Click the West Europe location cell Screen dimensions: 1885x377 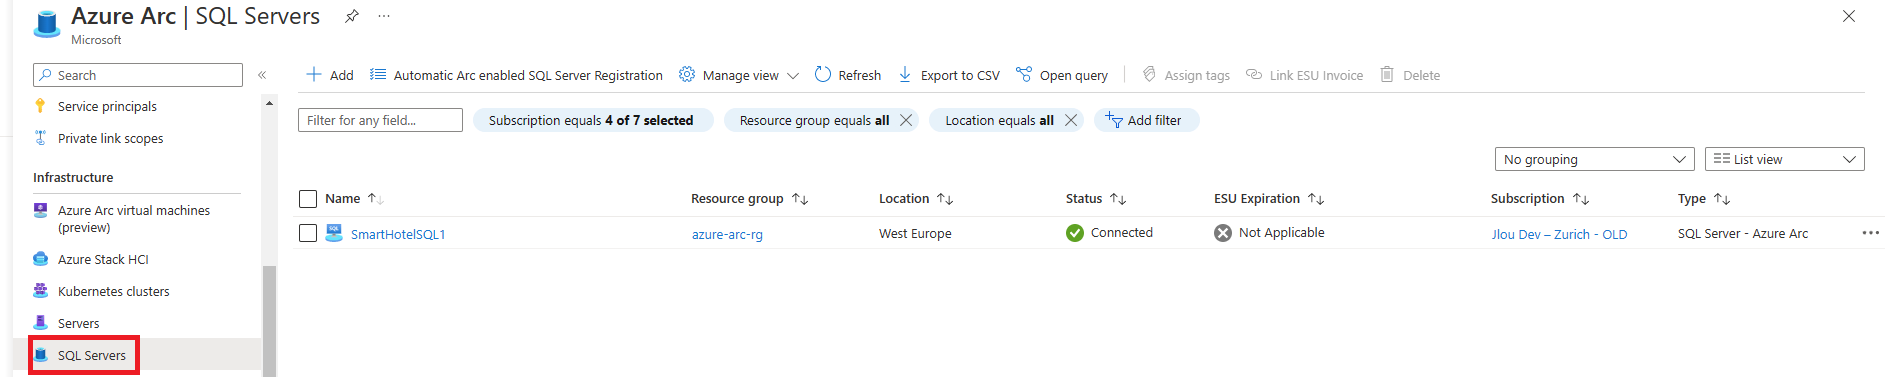pyautogui.click(x=915, y=233)
